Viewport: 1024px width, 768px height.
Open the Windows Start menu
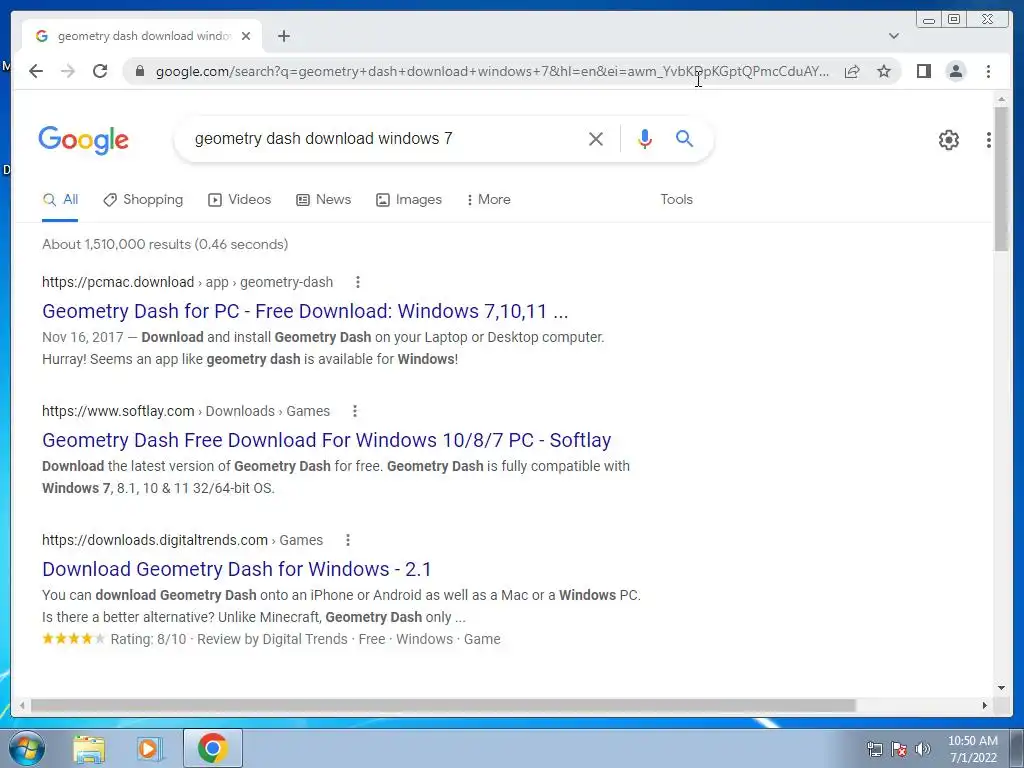[x=27, y=748]
